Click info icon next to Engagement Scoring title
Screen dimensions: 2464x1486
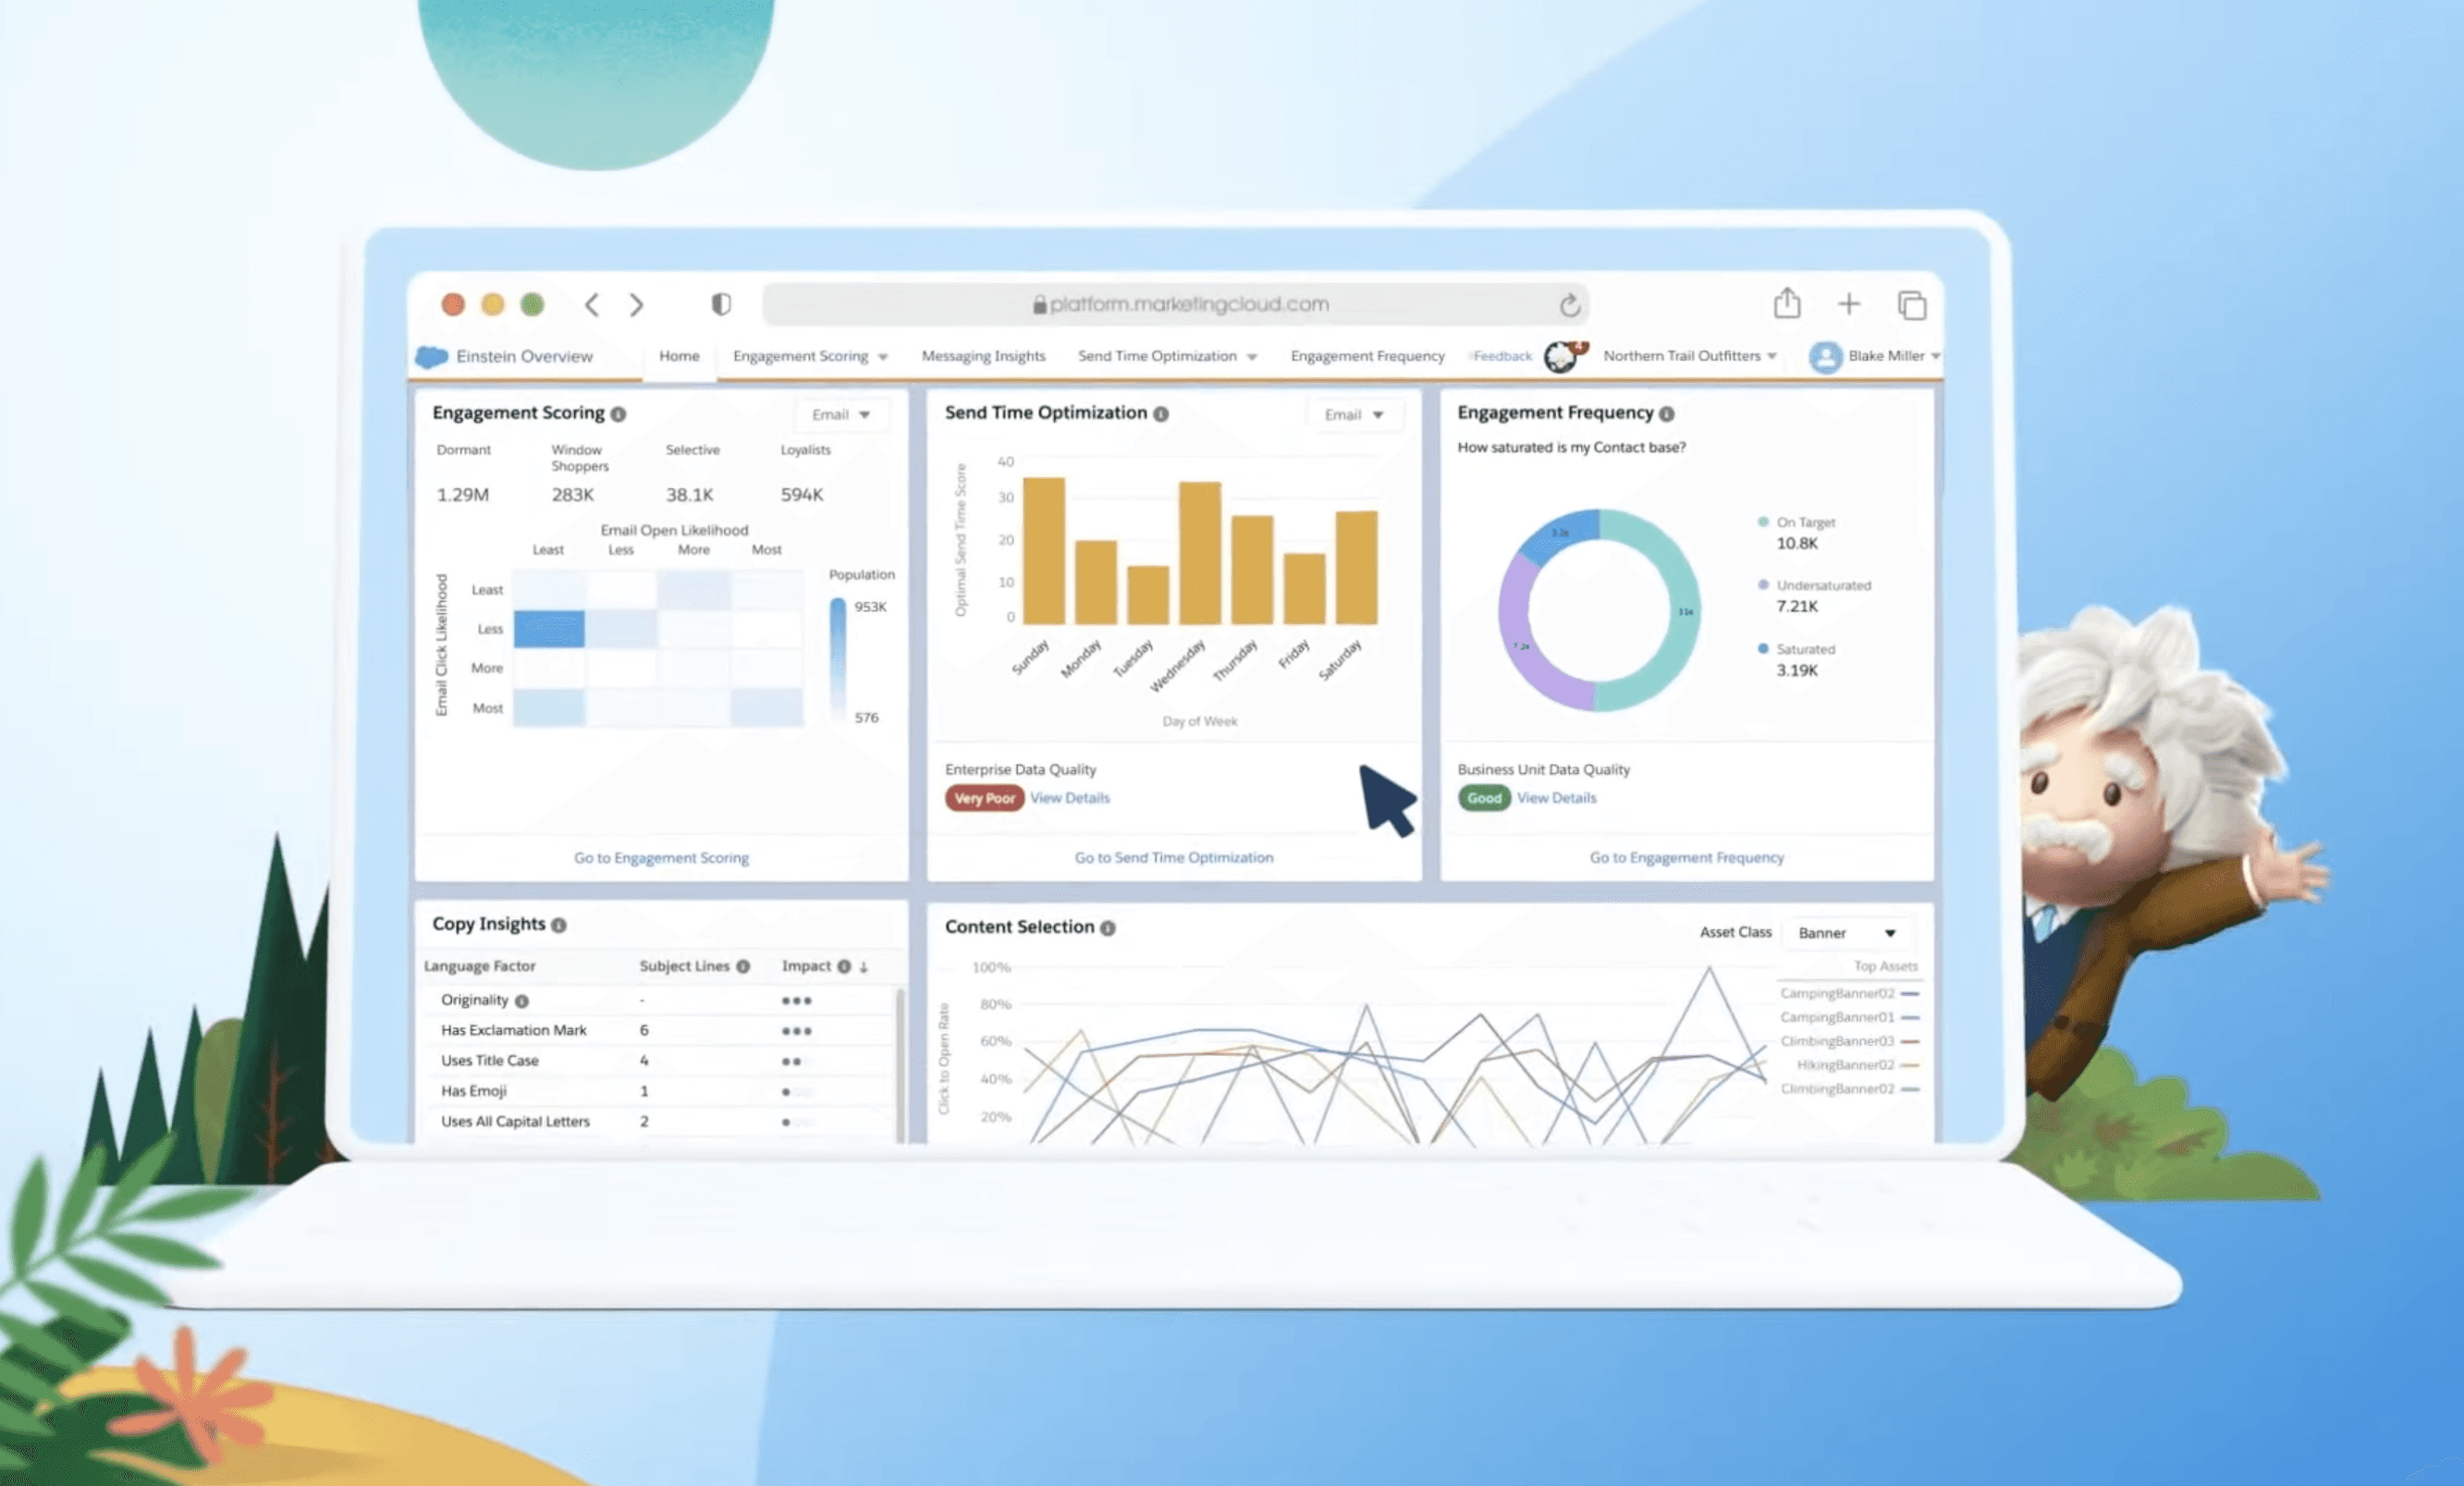(618, 414)
